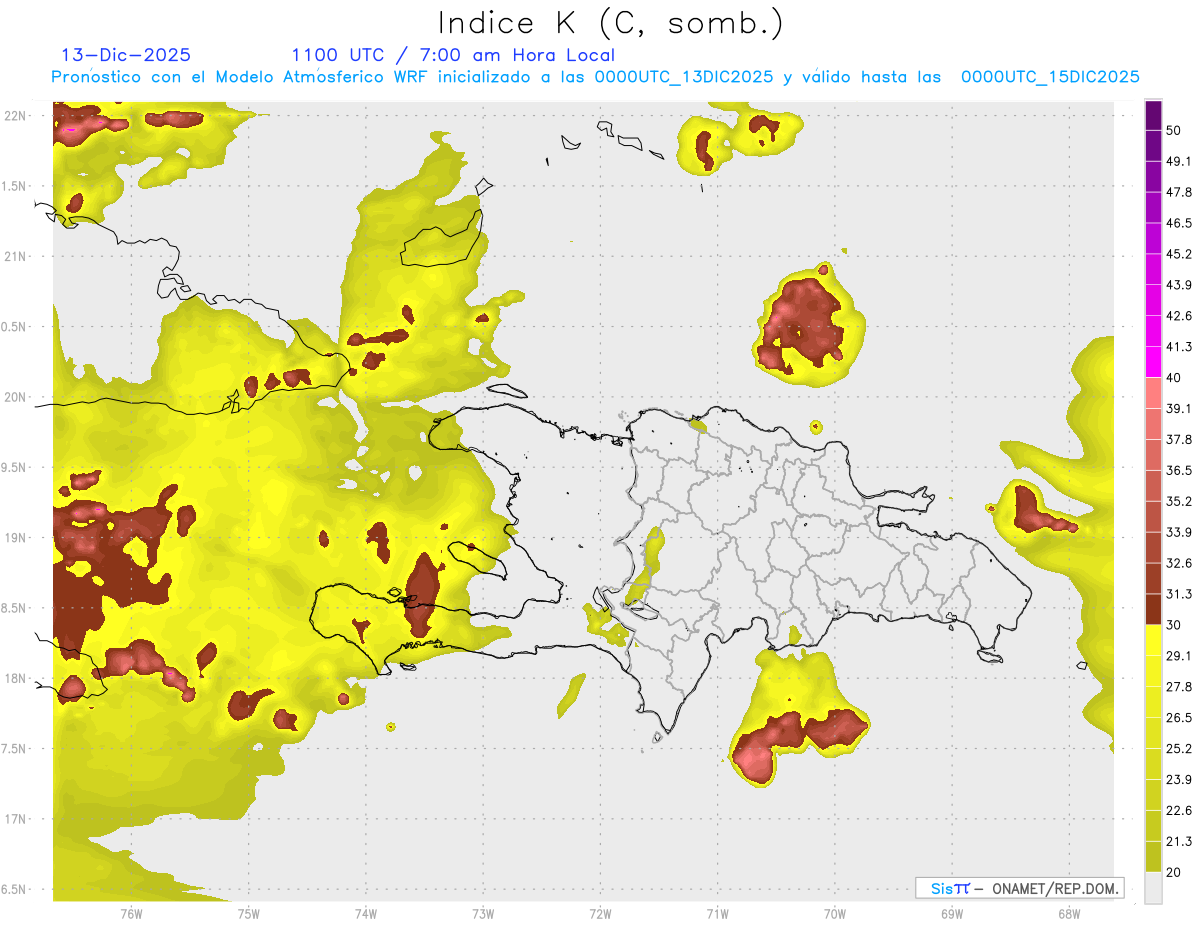
Task: Click the longitude label "73W"
Action: coord(483,913)
